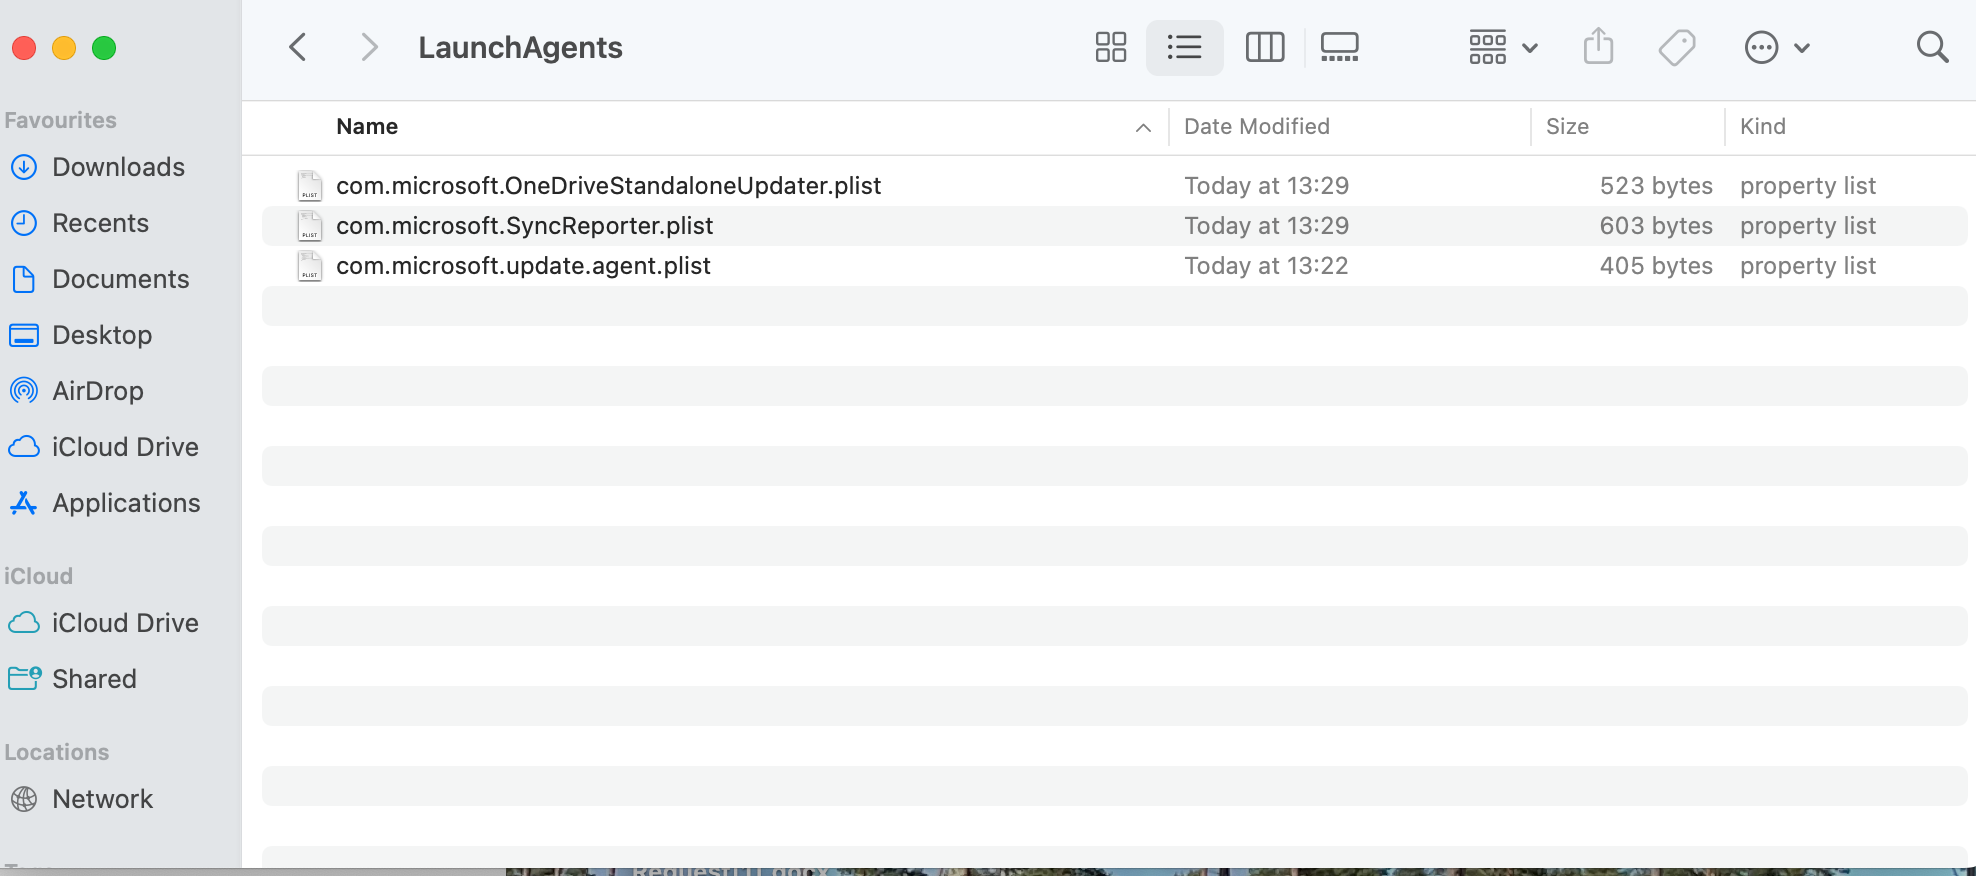Sort files by Date Modified
Image resolution: width=1976 pixels, height=876 pixels.
click(x=1256, y=126)
